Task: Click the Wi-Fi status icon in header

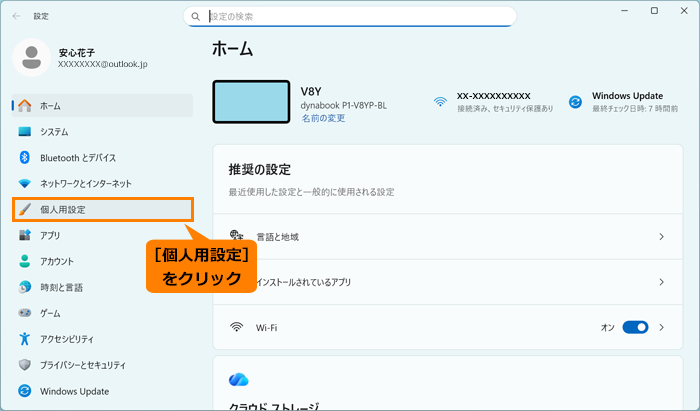Action: coord(440,102)
